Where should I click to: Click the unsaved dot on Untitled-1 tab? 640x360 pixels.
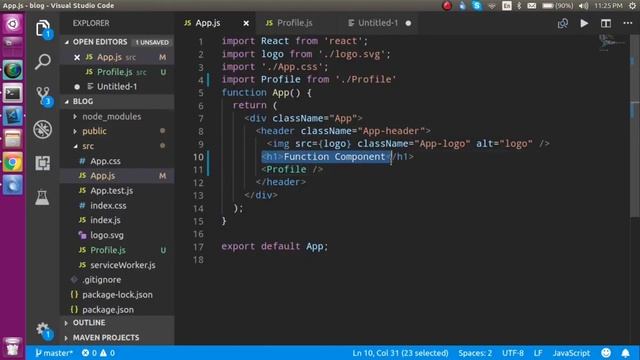coord(408,23)
